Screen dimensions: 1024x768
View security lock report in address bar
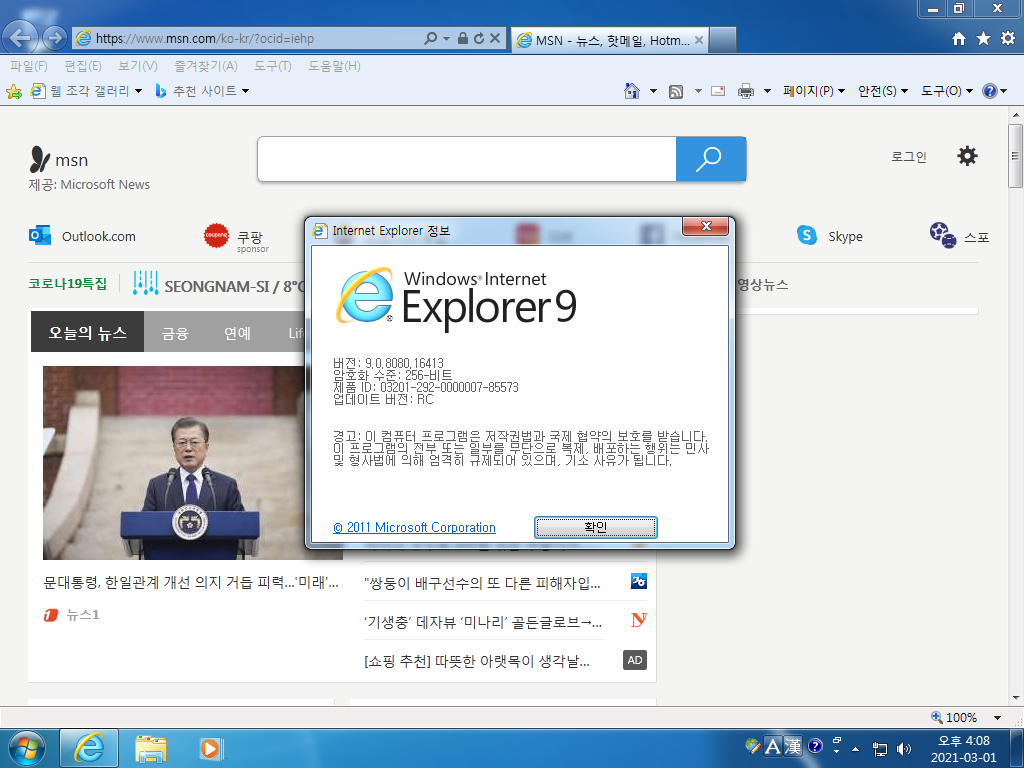462,39
